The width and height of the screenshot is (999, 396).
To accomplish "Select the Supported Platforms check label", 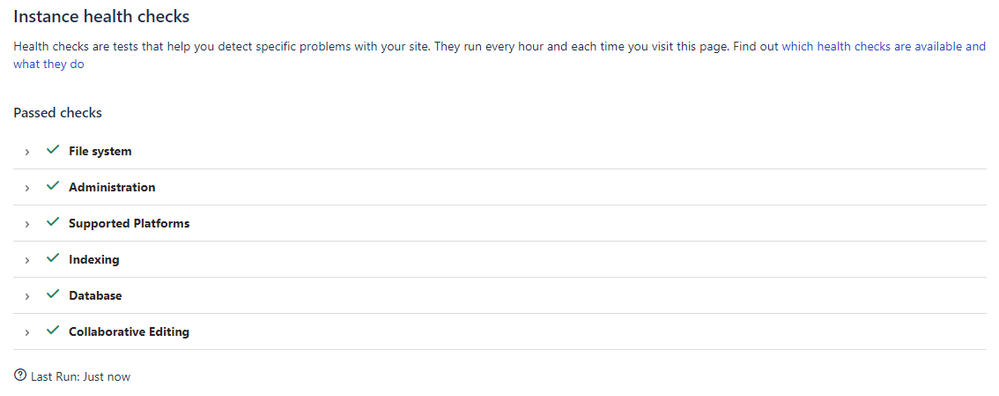I will [129, 224].
